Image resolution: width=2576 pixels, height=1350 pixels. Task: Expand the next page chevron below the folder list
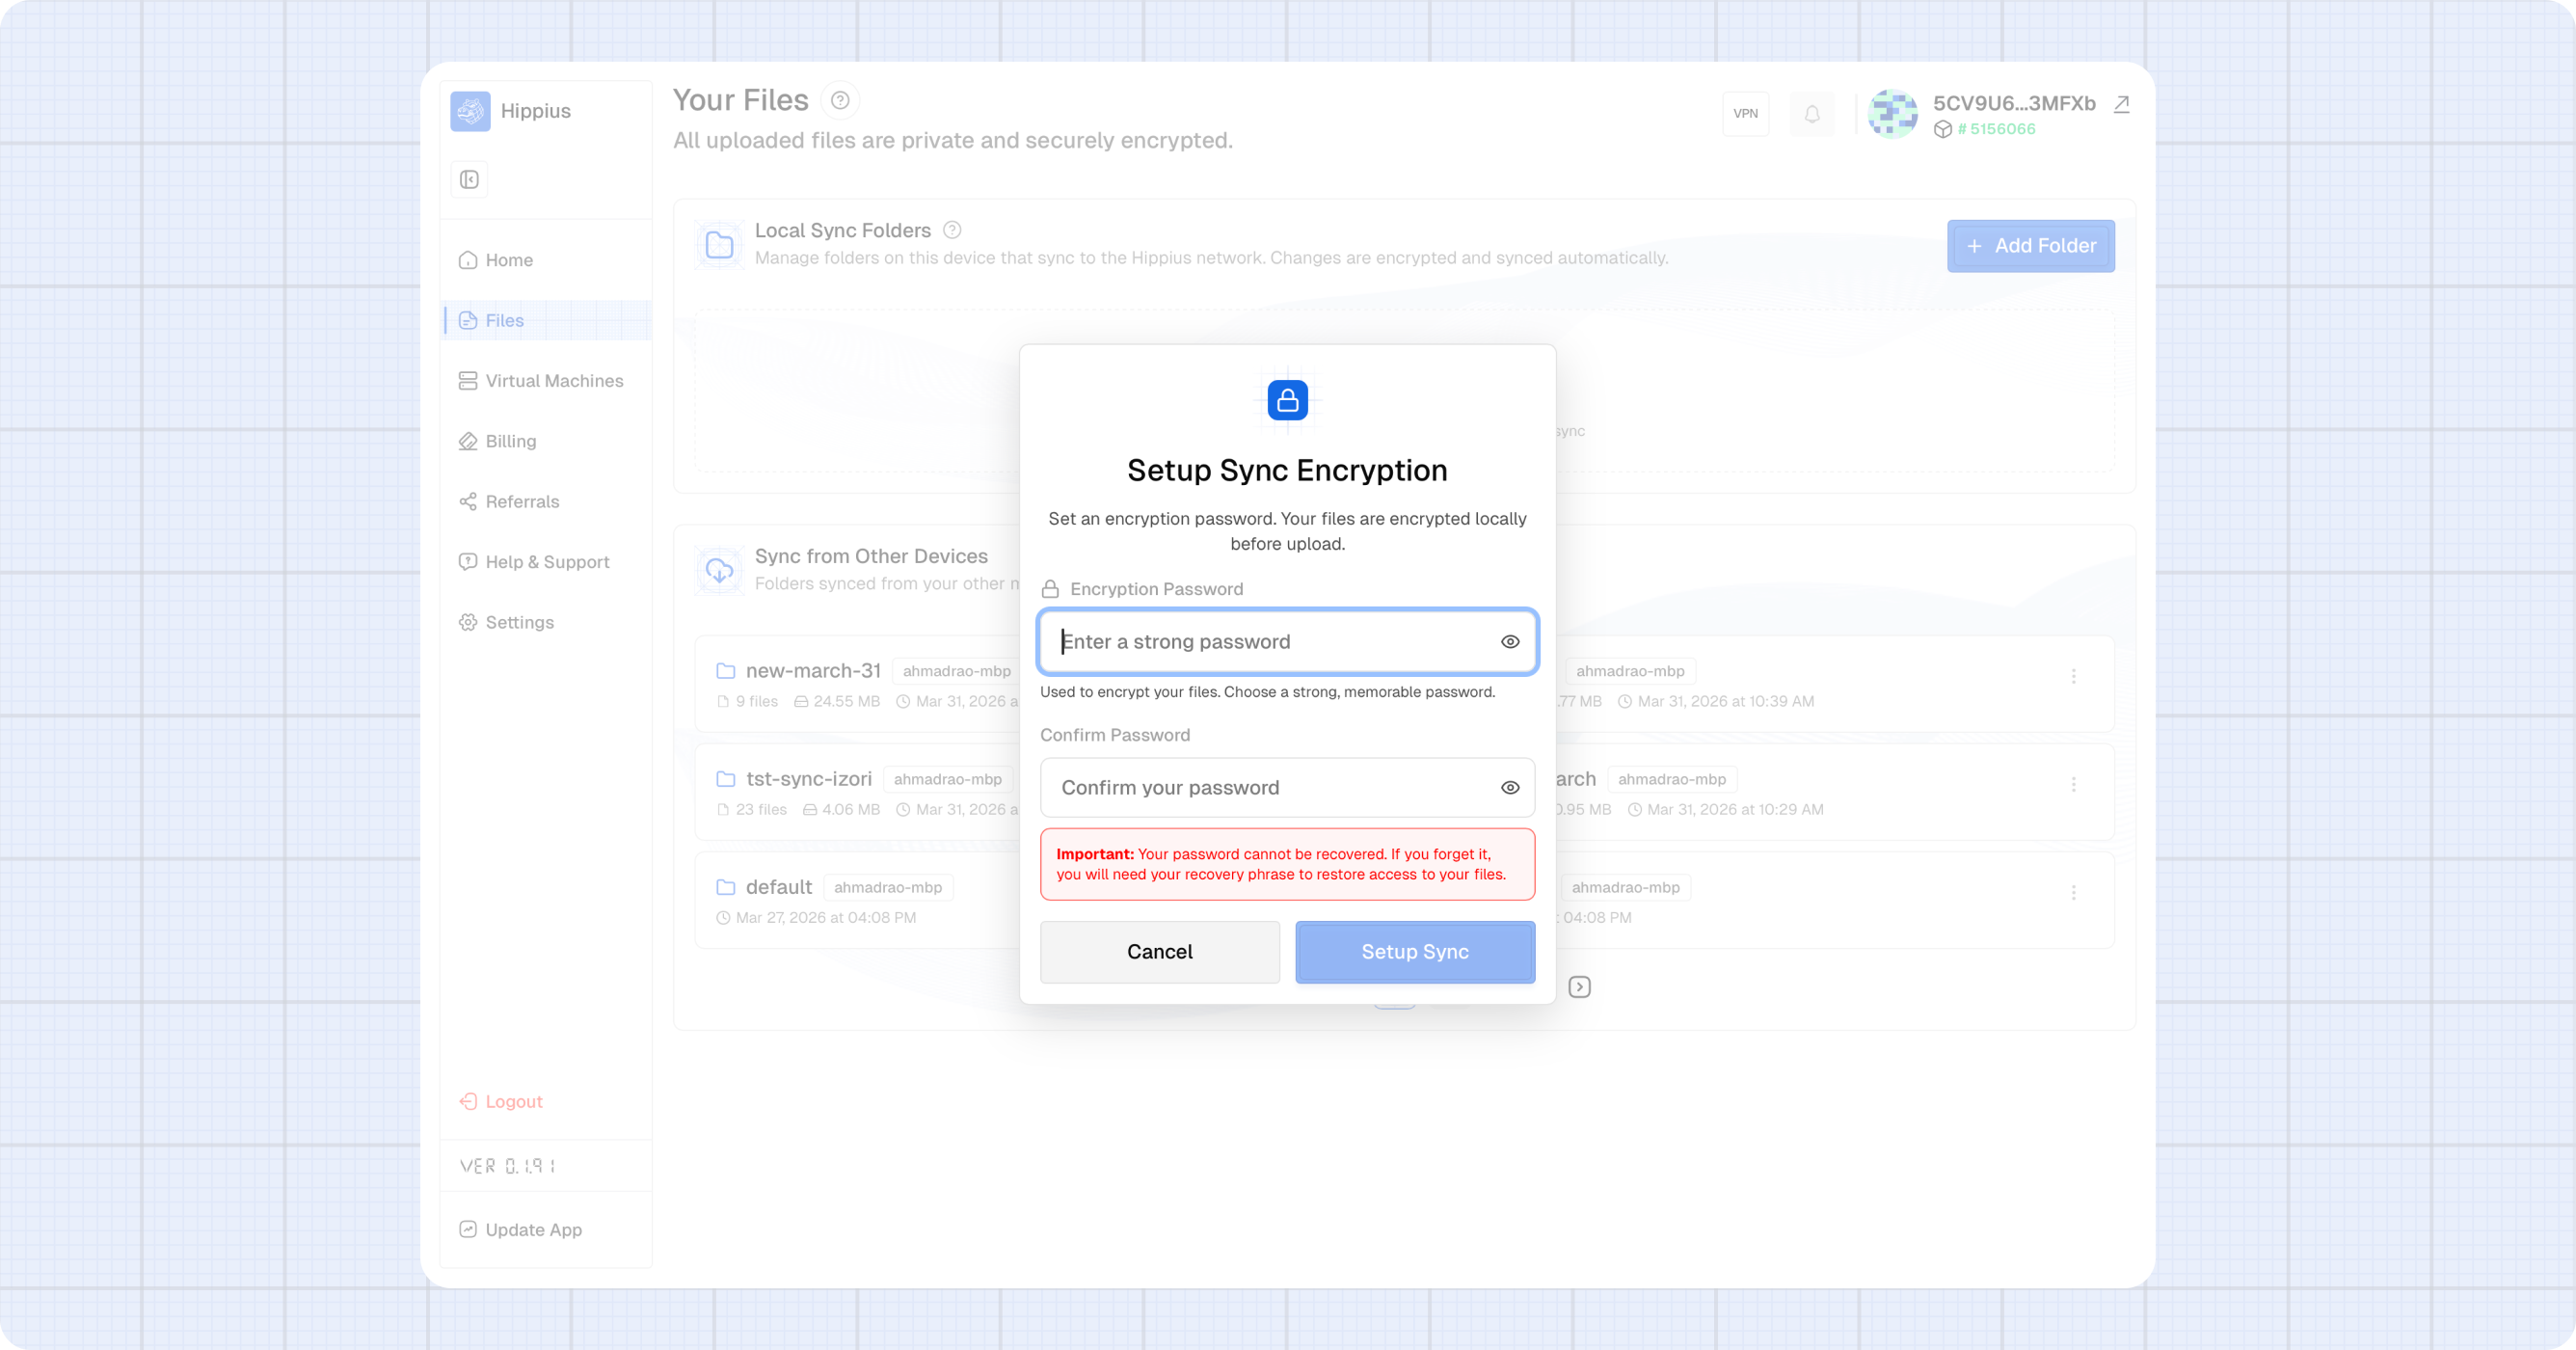[x=1580, y=987]
